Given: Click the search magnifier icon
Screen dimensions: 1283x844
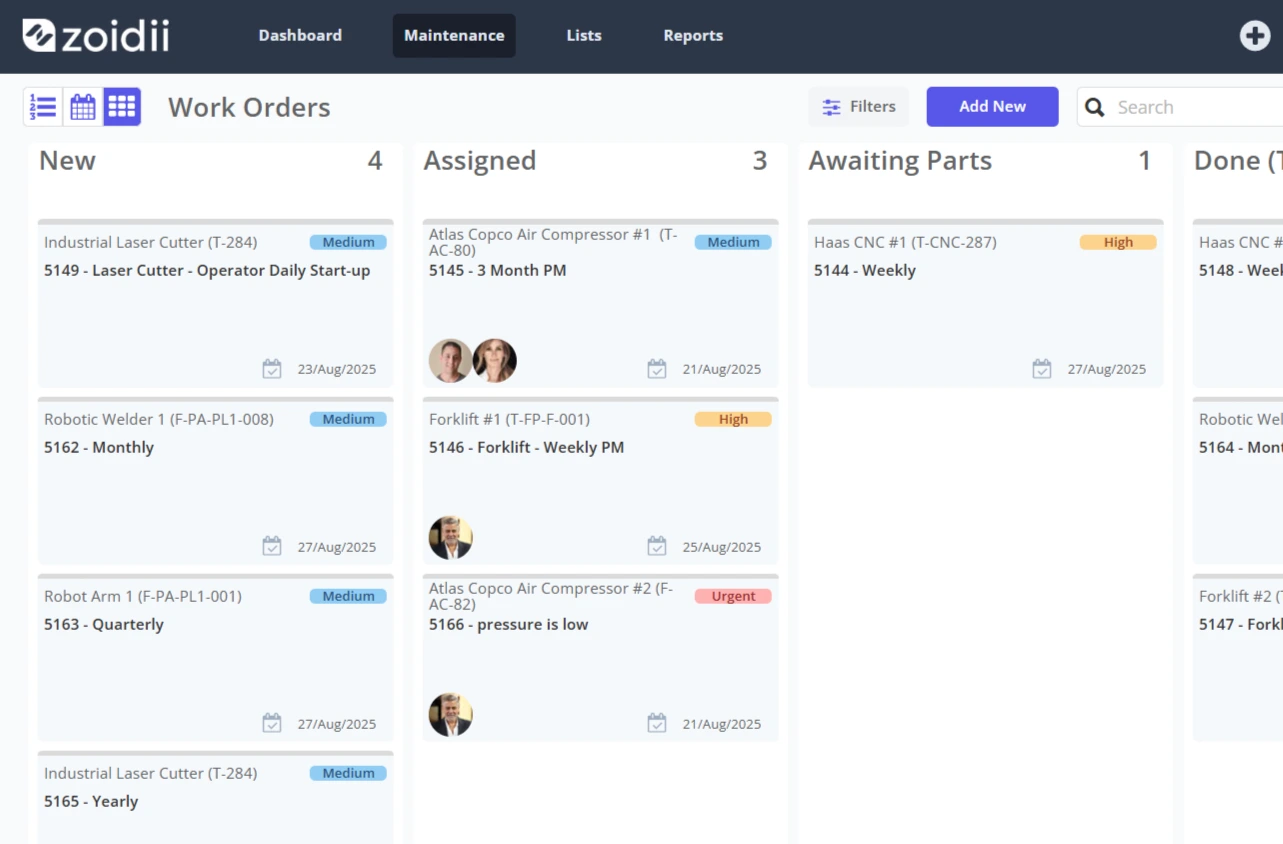Looking at the screenshot, I should coord(1095,107).
